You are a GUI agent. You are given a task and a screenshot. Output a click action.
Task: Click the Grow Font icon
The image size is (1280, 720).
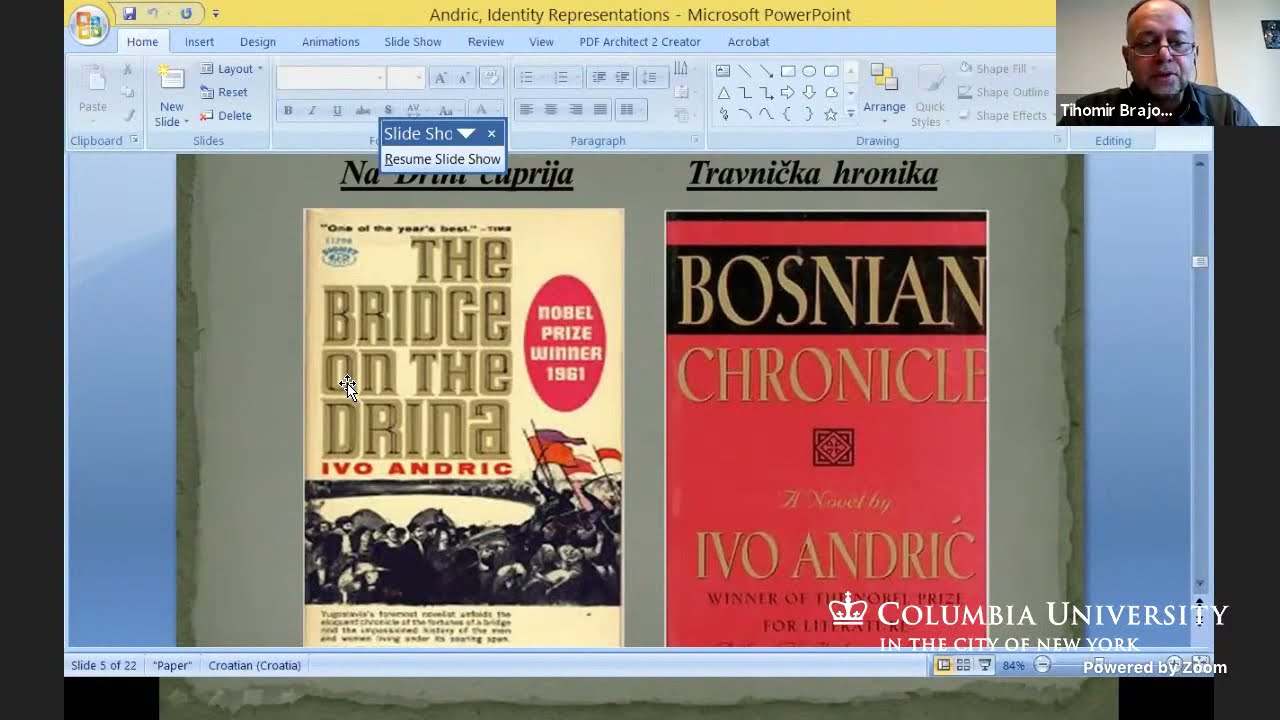440,78
